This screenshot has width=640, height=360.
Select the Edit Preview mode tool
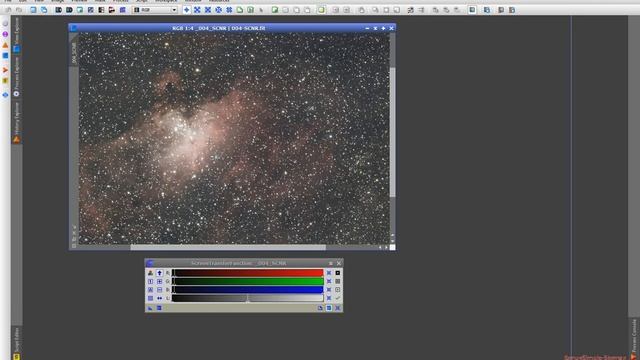click(250, 10)
